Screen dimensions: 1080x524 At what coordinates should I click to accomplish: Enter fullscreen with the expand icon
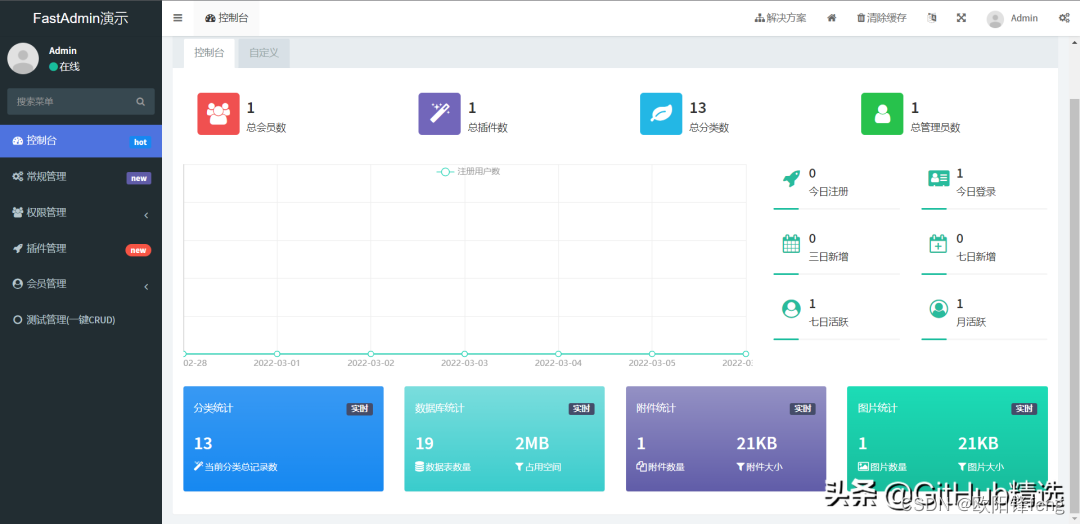pyautogui.click(x=962, y=18)
